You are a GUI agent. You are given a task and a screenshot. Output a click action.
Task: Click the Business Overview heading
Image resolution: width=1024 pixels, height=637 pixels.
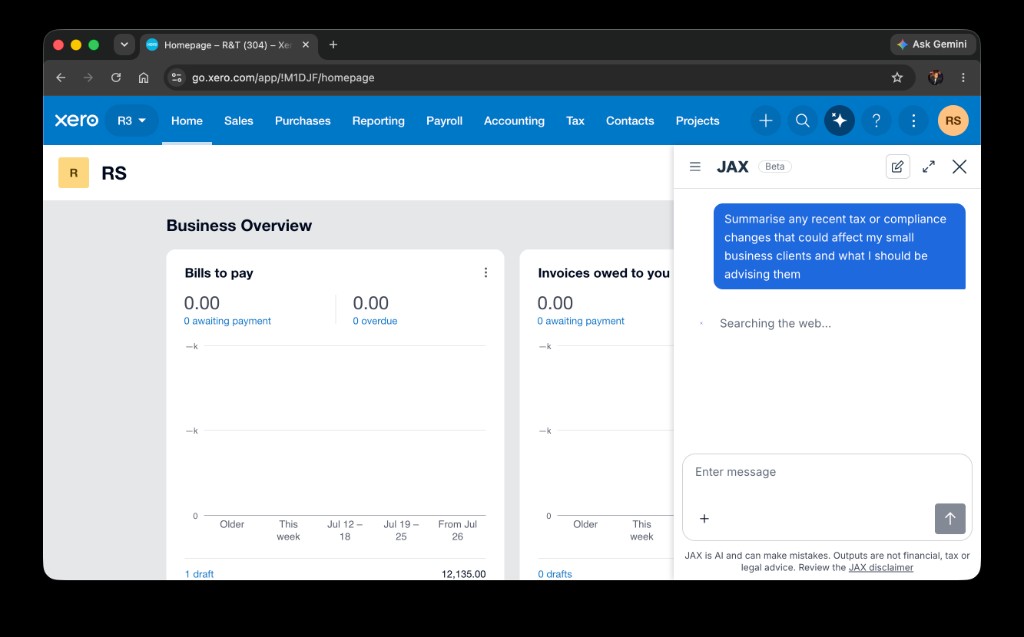pos(239,225)
